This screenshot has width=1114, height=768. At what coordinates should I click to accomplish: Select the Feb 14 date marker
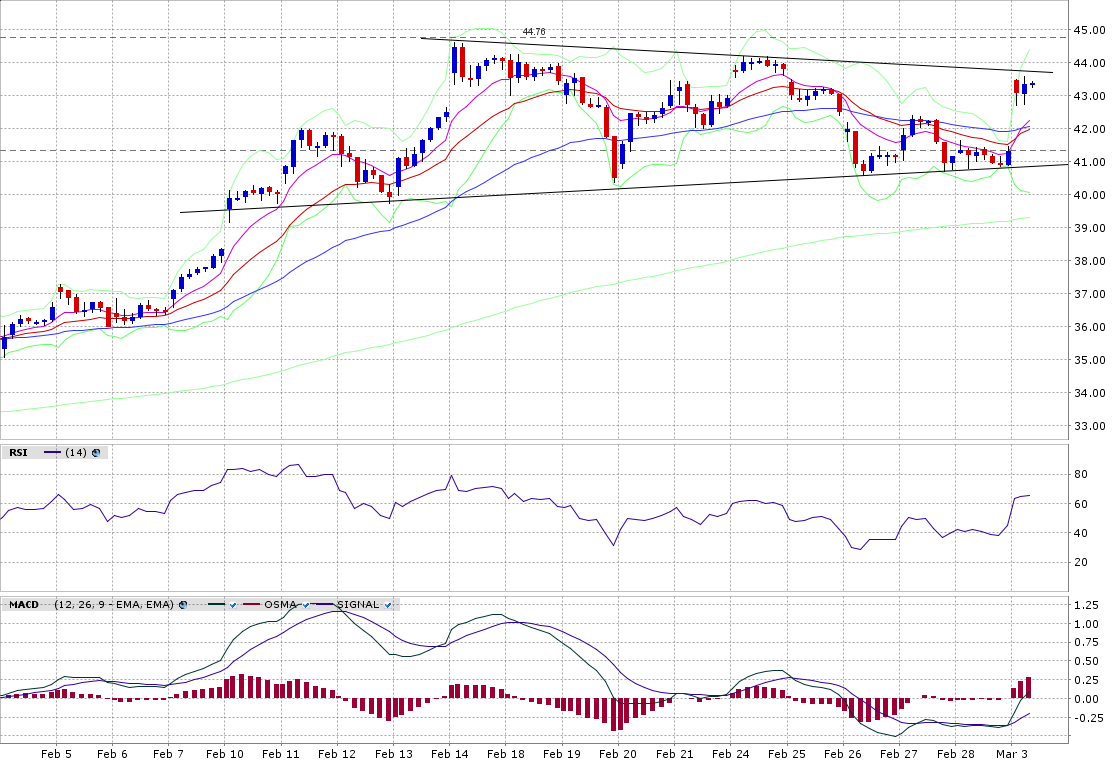pos(450,754)
